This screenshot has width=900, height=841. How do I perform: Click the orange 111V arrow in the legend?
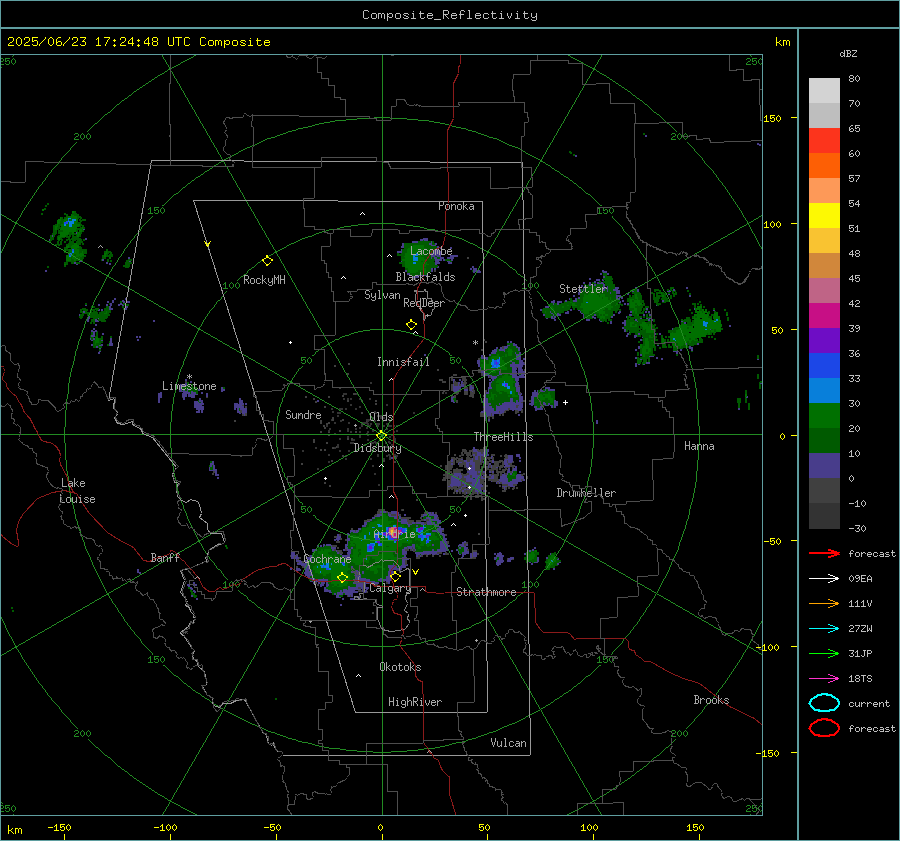(x=824, y=603)
